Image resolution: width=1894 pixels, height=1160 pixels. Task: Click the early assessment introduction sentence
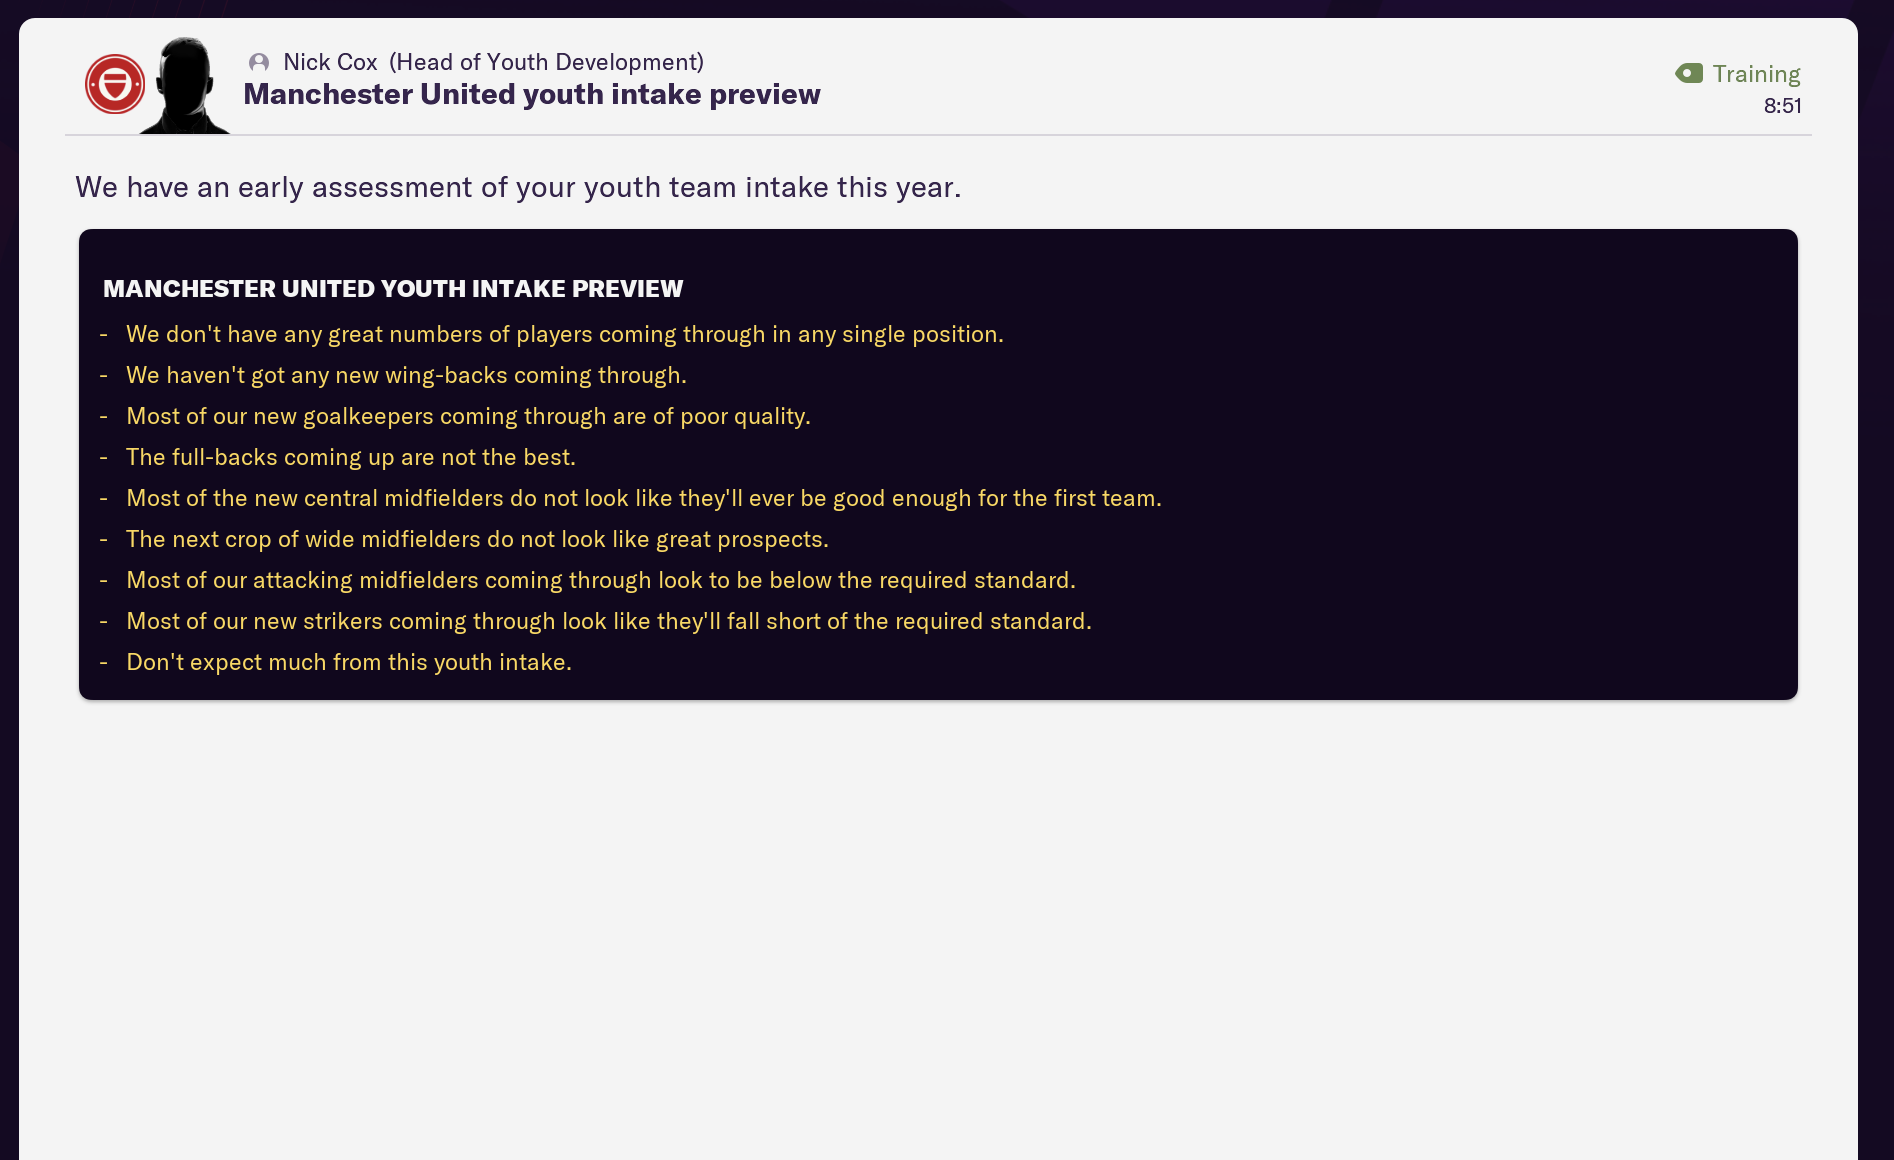click(x=517, y=186)
